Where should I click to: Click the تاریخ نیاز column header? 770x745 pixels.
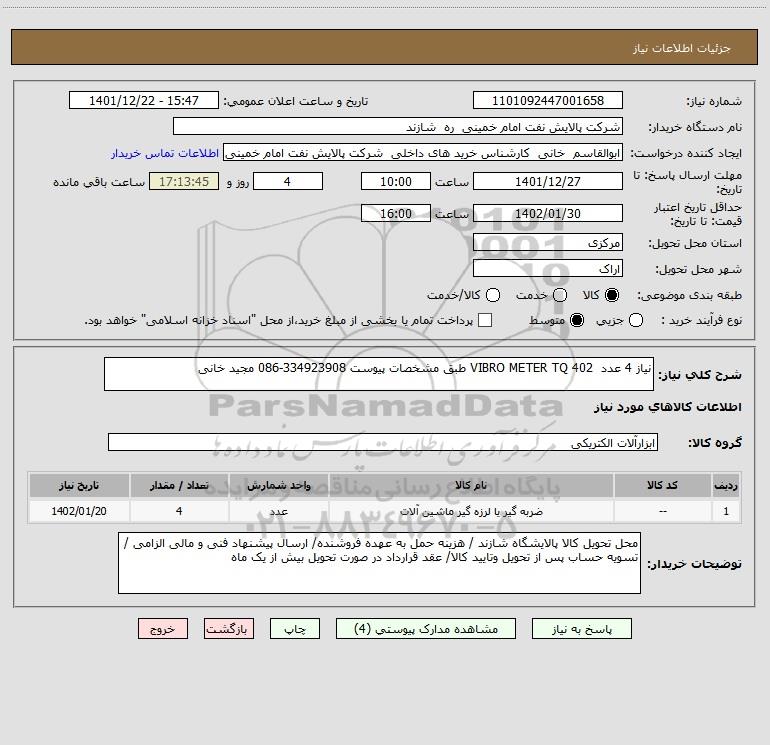click(79, 485)
